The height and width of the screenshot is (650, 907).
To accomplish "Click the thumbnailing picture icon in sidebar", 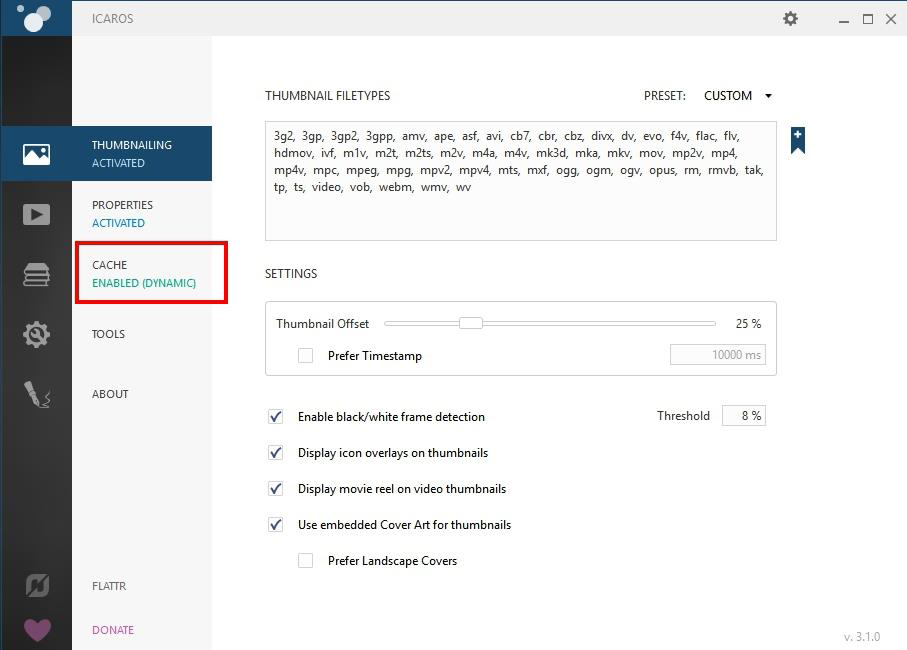I will pos(36,154).
